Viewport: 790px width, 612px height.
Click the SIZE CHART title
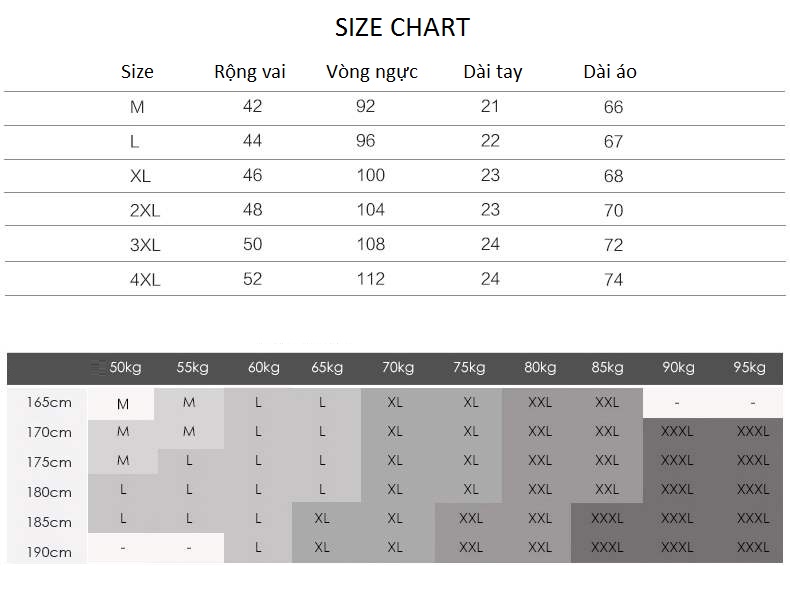click(x=402, y=28)
